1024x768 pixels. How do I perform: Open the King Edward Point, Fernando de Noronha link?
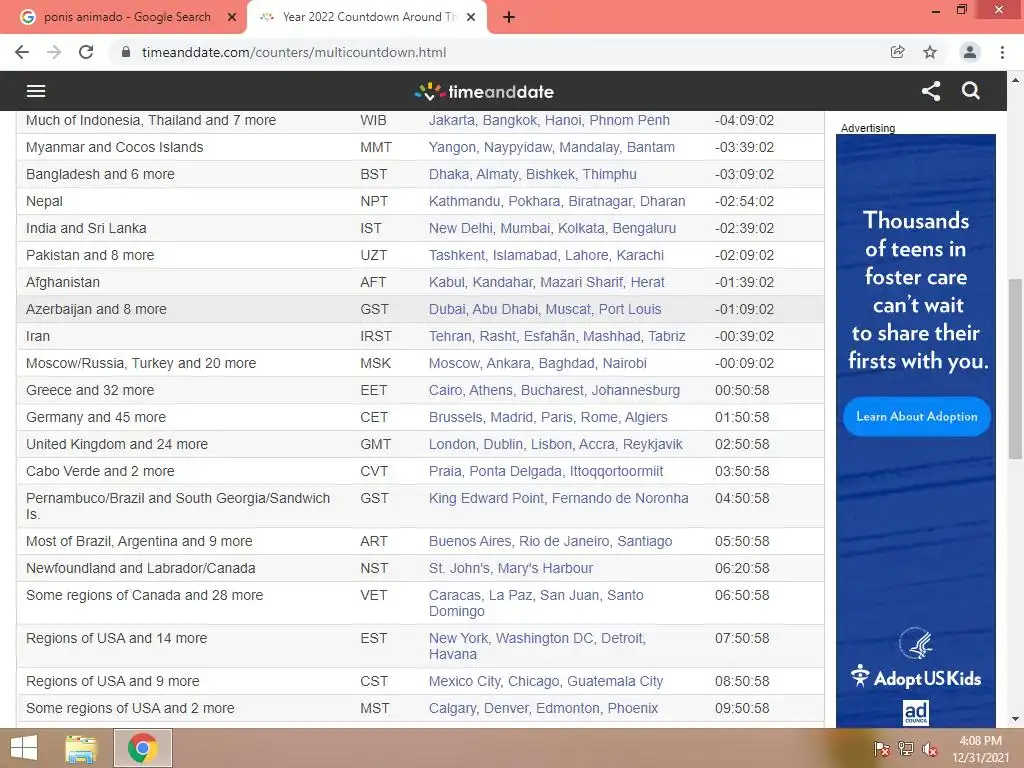(x=558, y=498)
